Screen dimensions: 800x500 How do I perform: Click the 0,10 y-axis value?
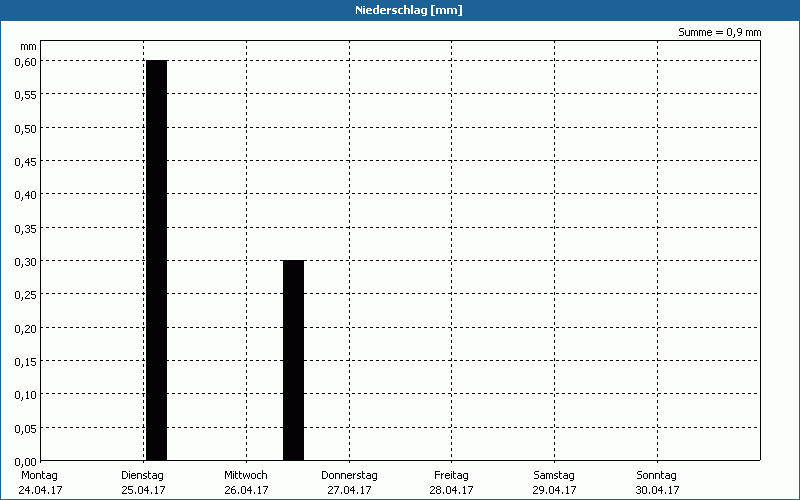pyautogui.click(x=26, y=395)
